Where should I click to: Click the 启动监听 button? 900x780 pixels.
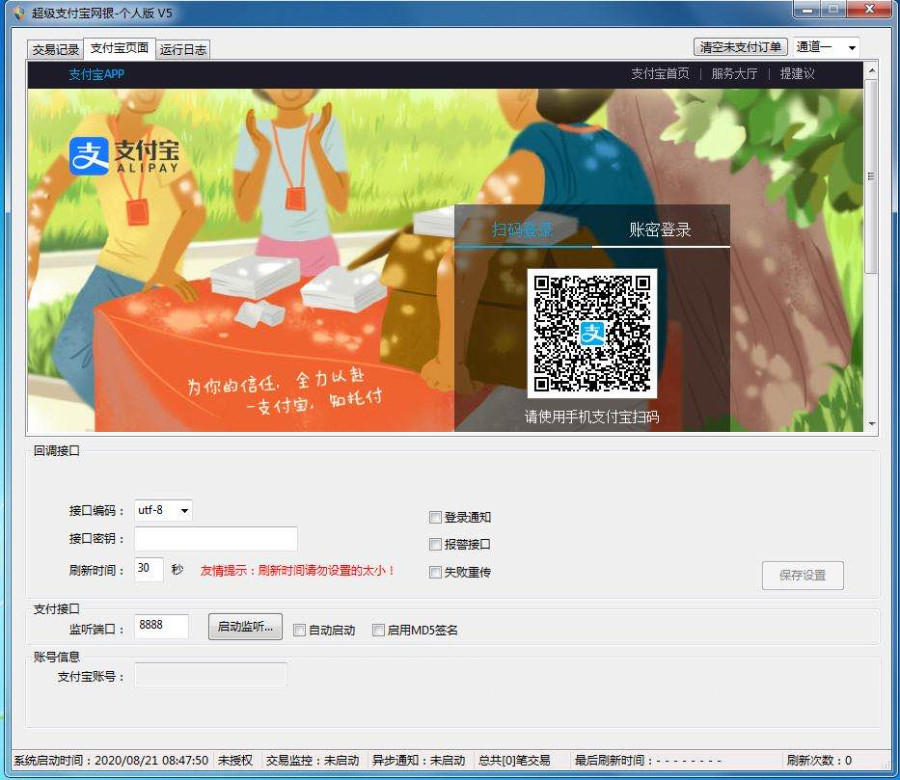tap(245, 627)
